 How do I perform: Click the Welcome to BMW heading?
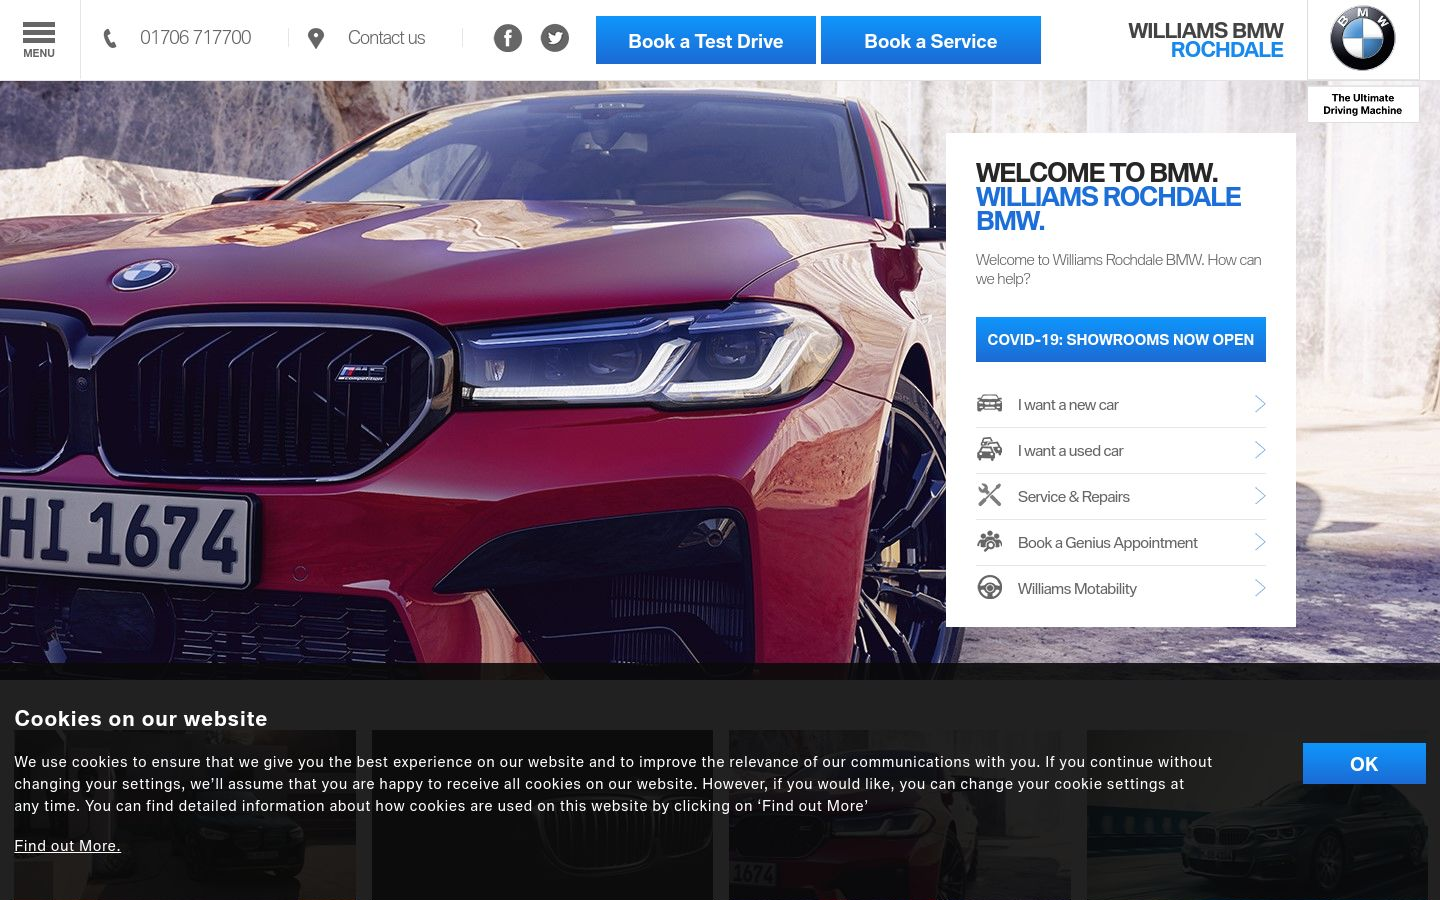pyautogui.click(x=1108, y=197)
